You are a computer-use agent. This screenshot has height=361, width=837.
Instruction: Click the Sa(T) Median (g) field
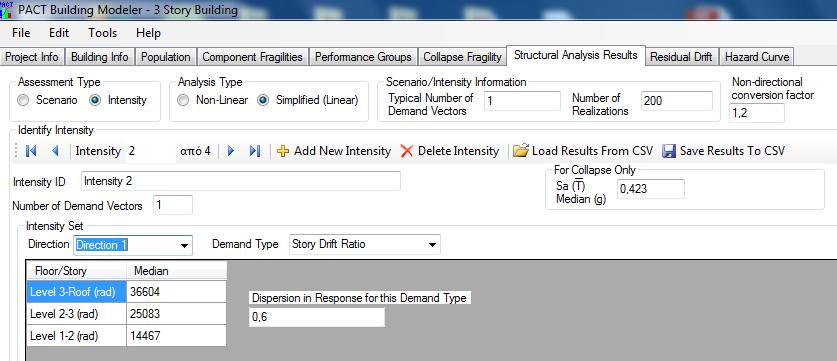click(x=651, y=189)
